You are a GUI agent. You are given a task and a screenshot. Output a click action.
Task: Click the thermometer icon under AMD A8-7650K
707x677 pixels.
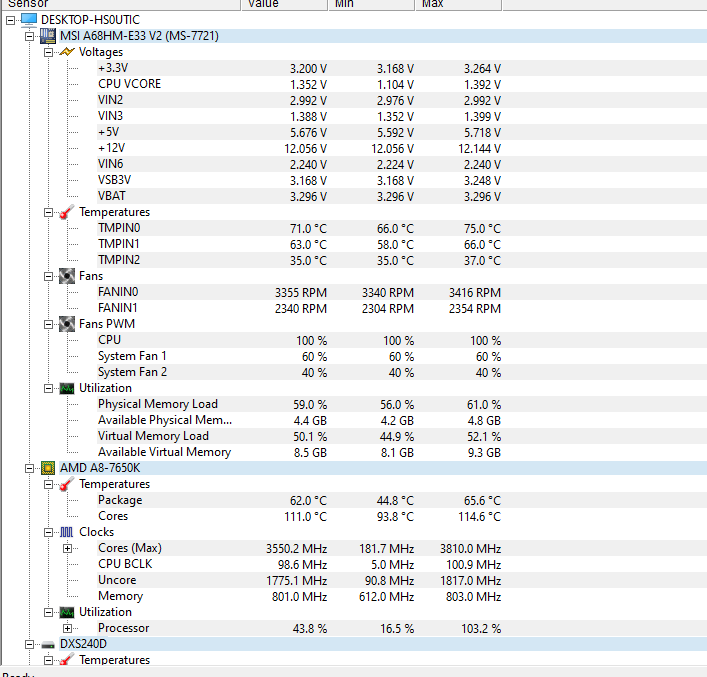[x=66, y=484]
